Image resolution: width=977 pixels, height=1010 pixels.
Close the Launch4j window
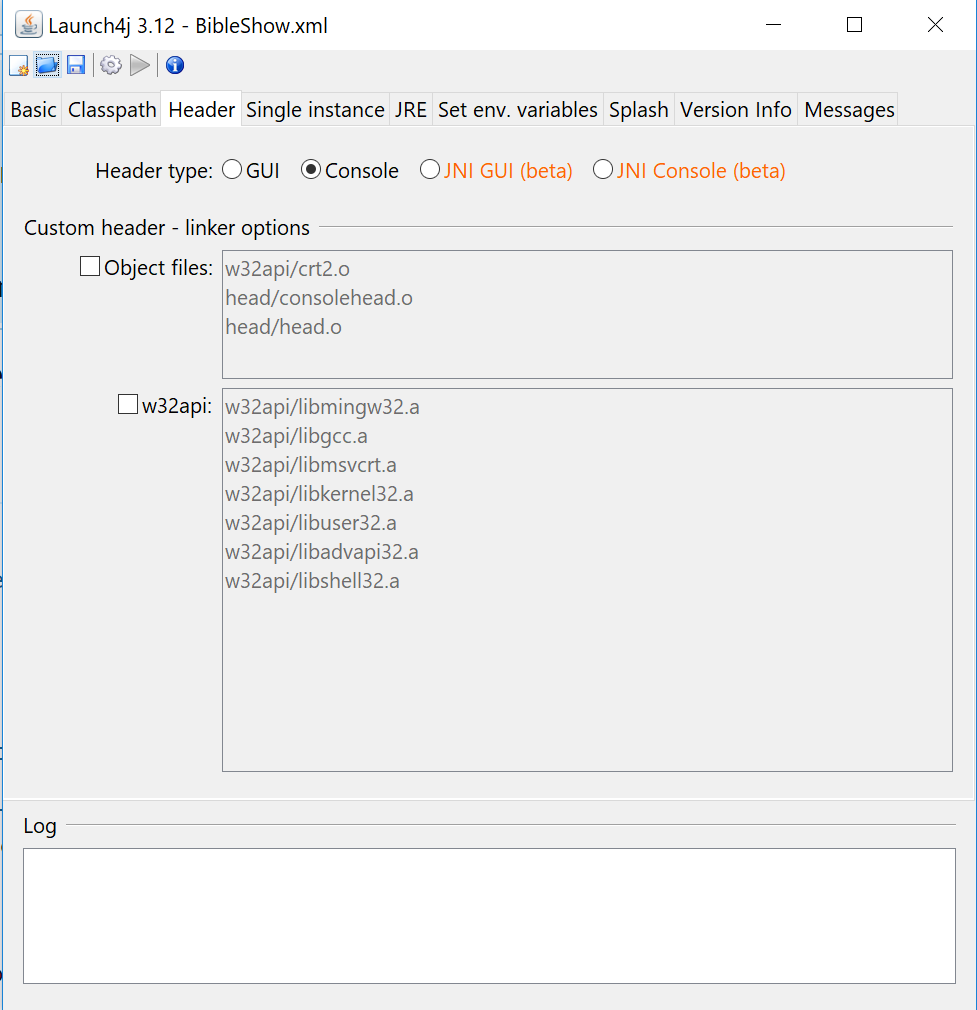point(935,25)
